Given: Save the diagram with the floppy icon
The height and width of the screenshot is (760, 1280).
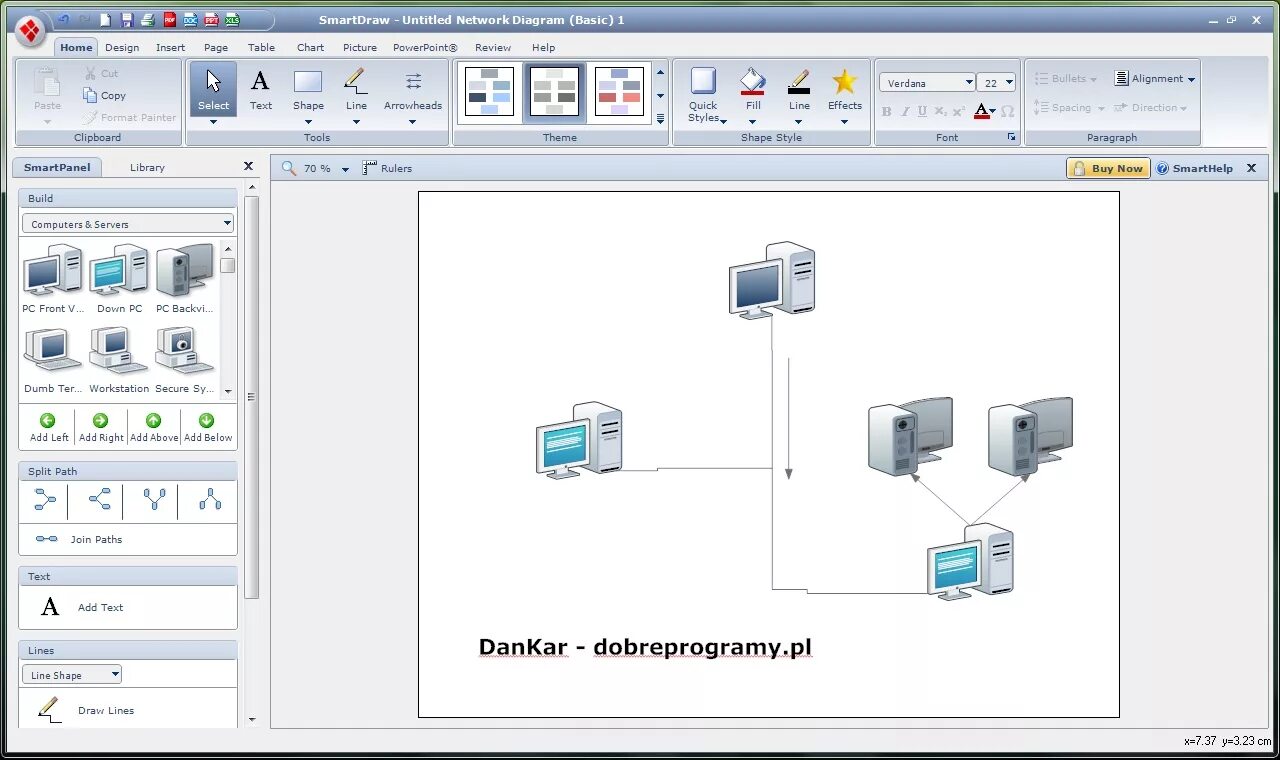Looking at the screenshot, I should point(127,20).
